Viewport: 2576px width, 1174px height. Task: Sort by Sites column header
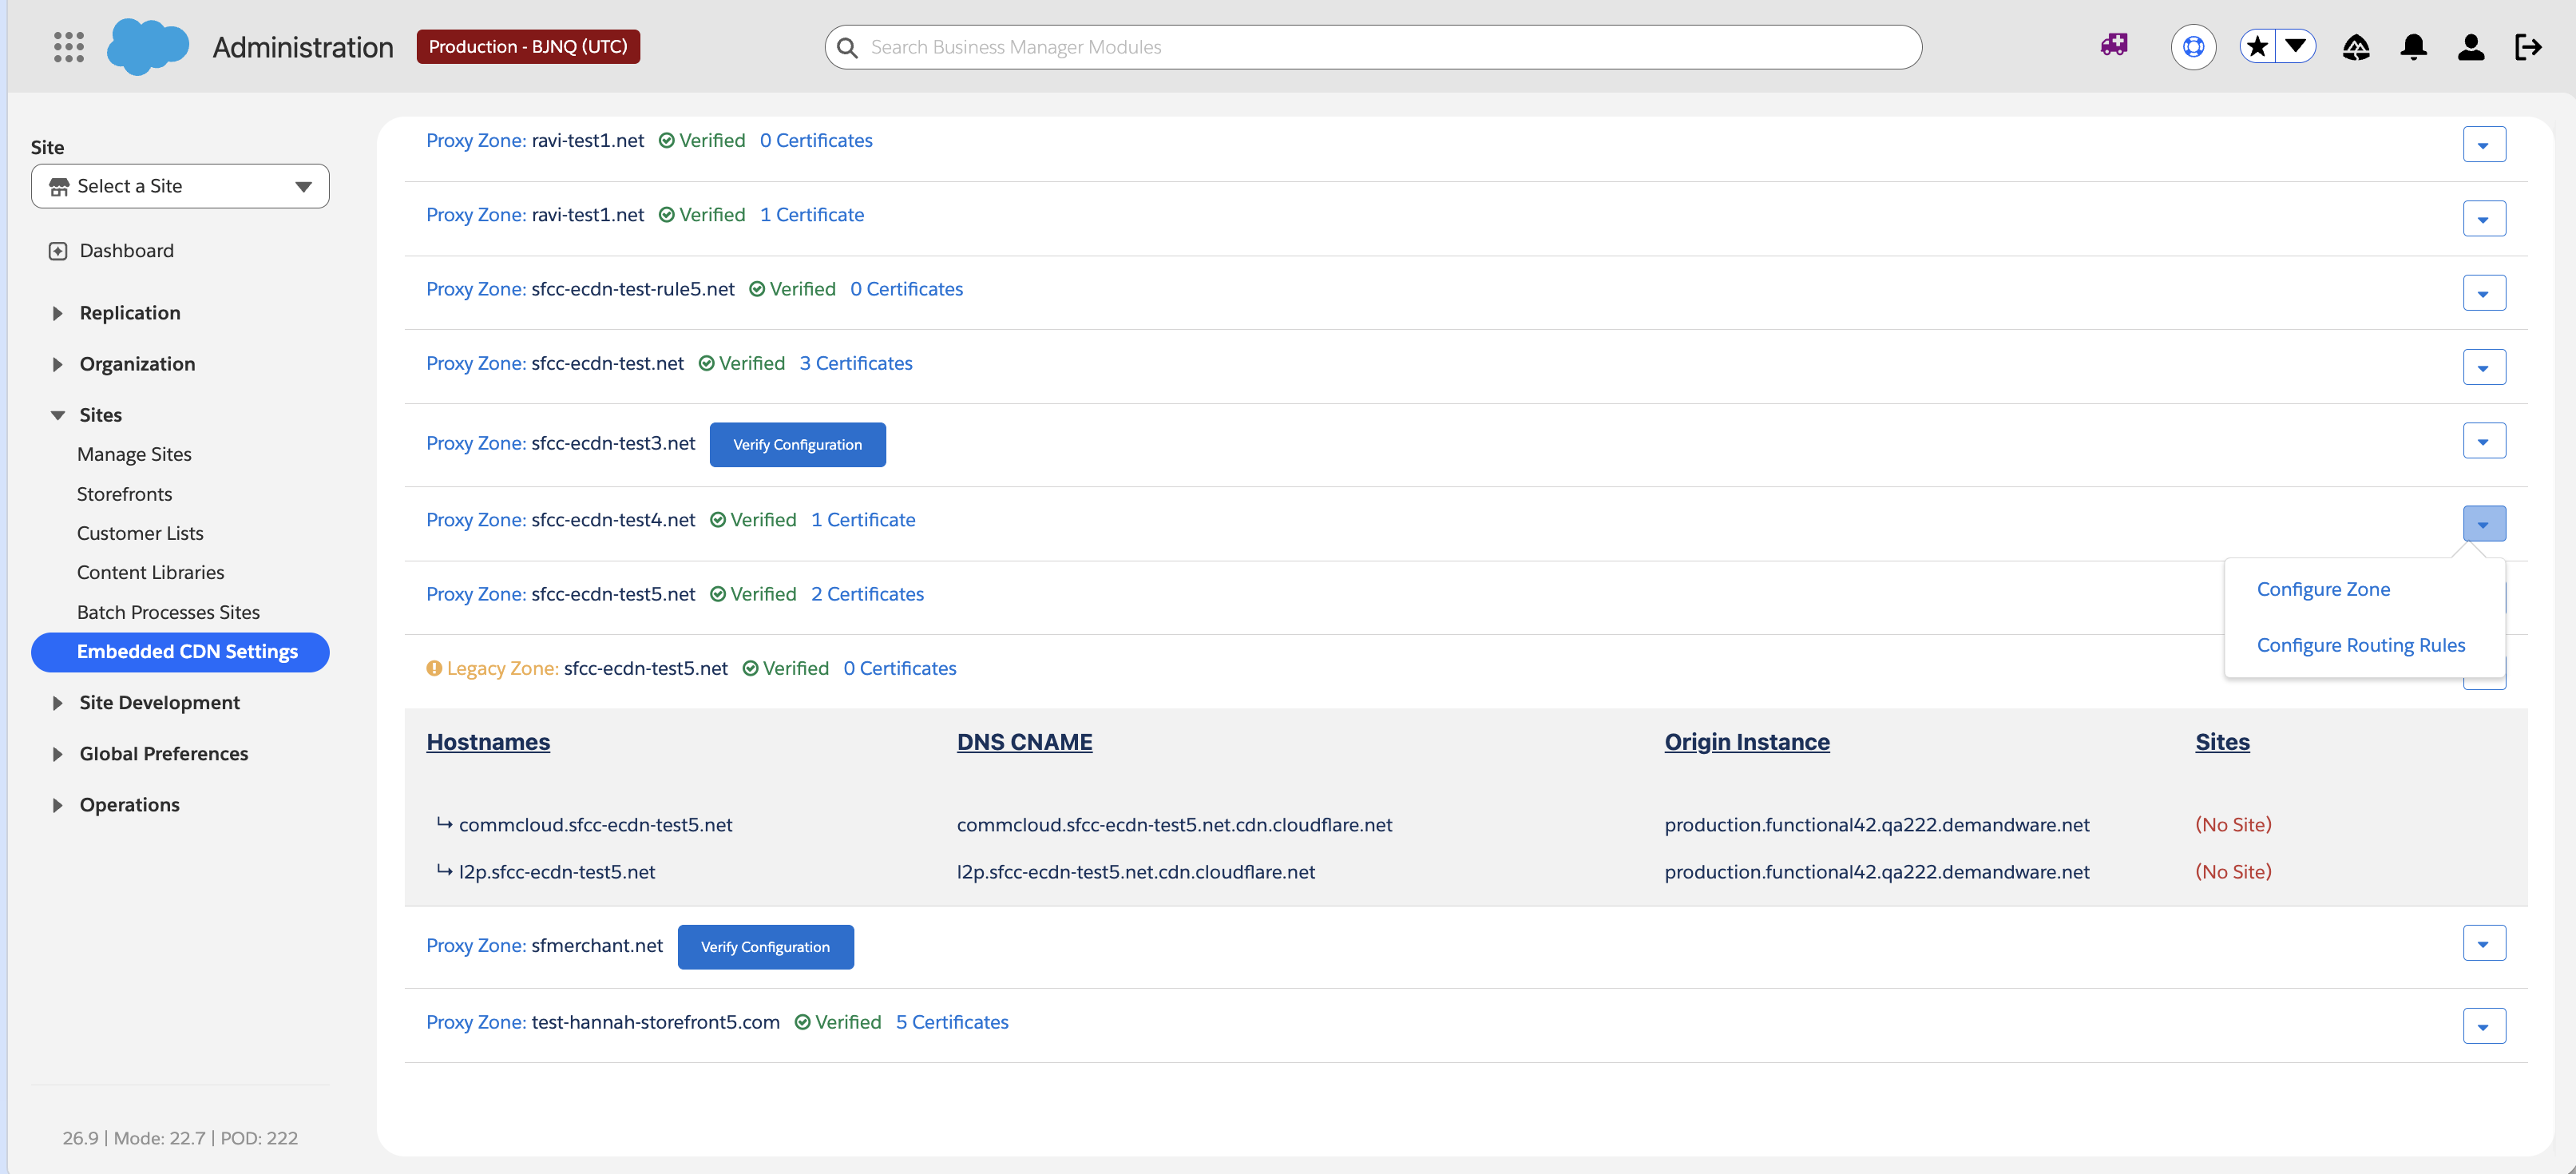[x=2222, y=742]
